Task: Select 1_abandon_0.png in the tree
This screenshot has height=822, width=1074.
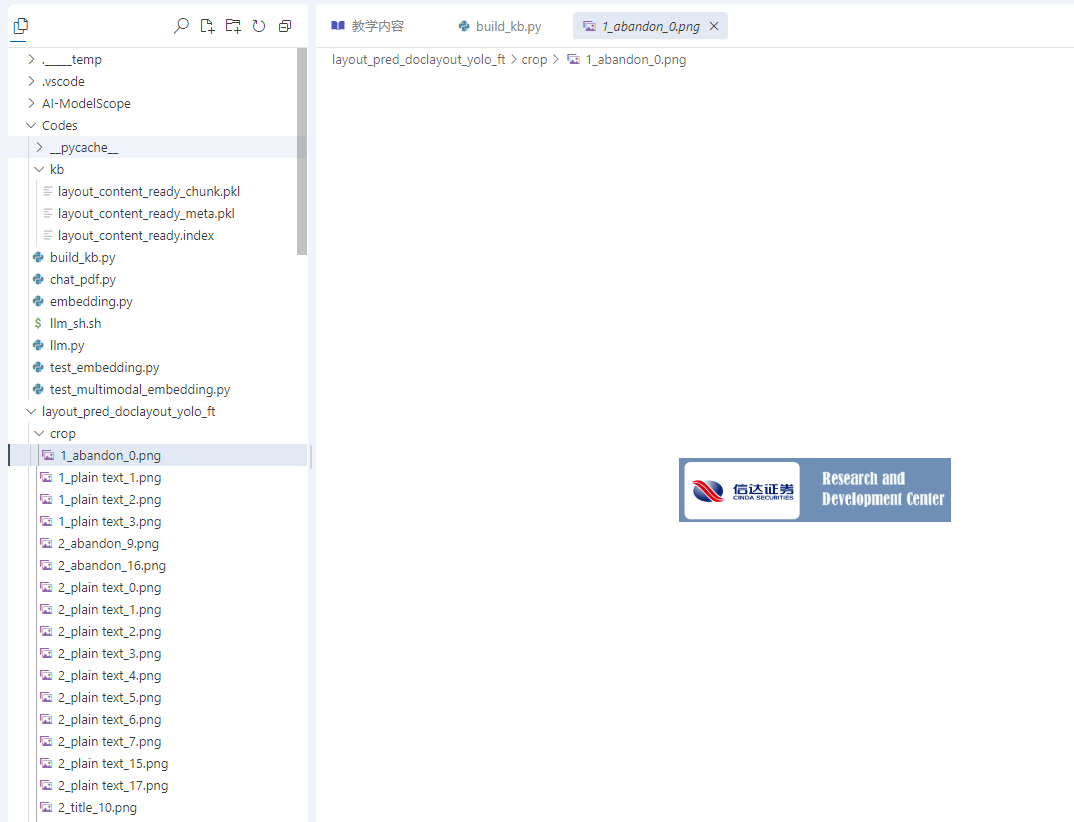Action: (x=158, y=456)
